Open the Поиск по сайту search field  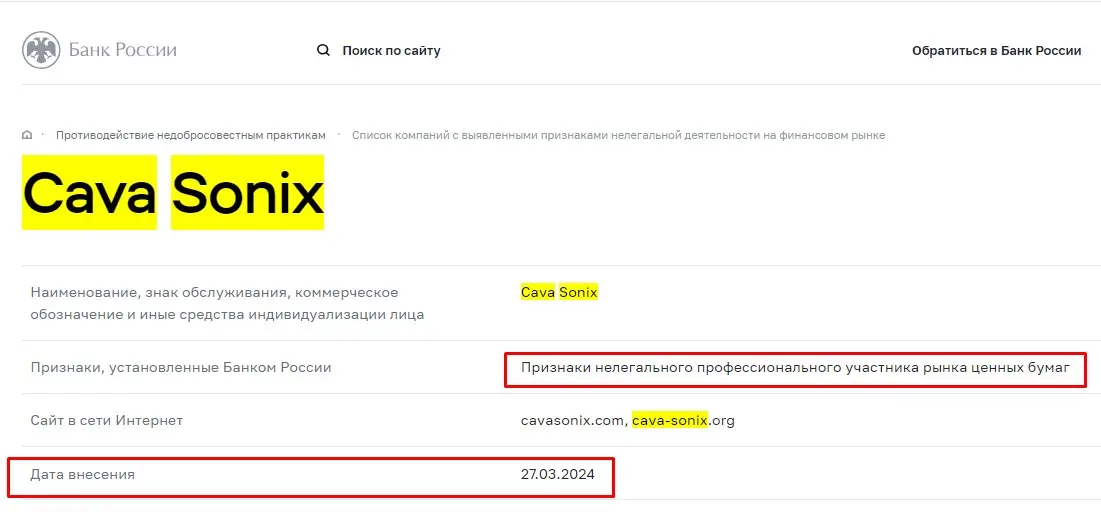[391, 50]
